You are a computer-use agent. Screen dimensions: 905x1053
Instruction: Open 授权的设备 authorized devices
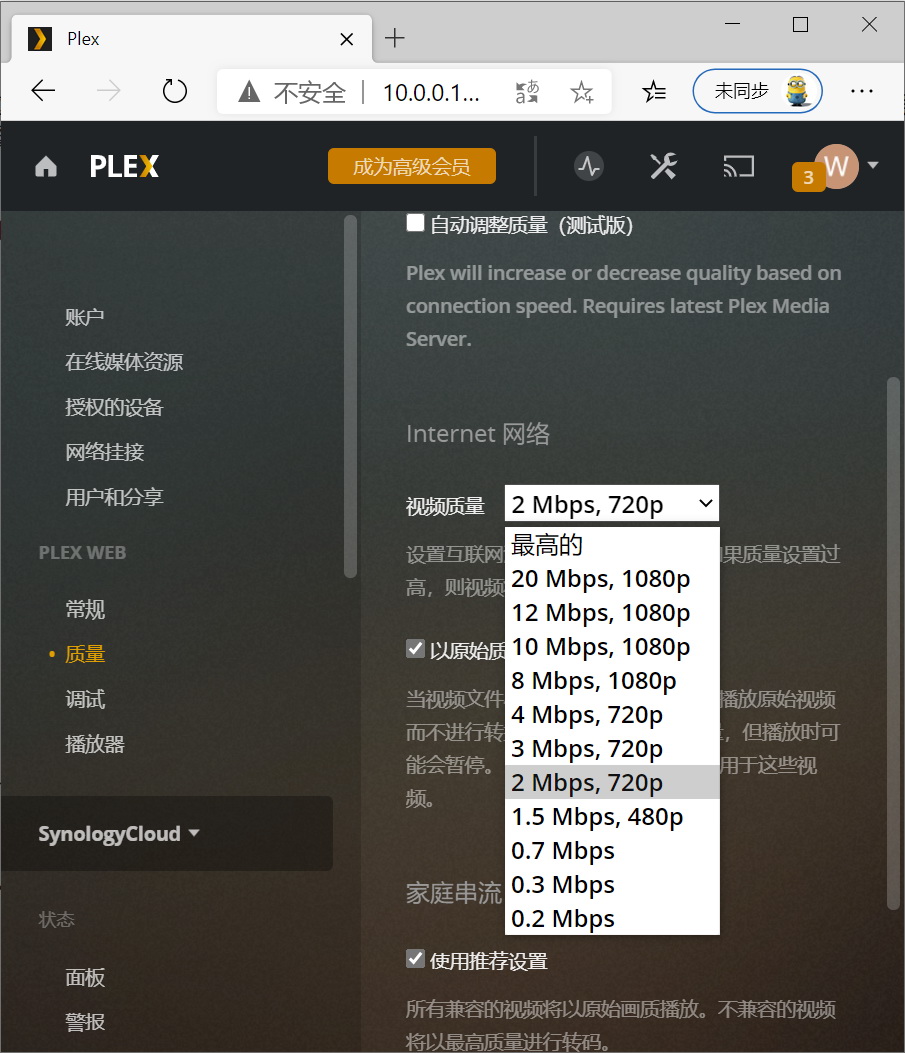coord(114,407)
